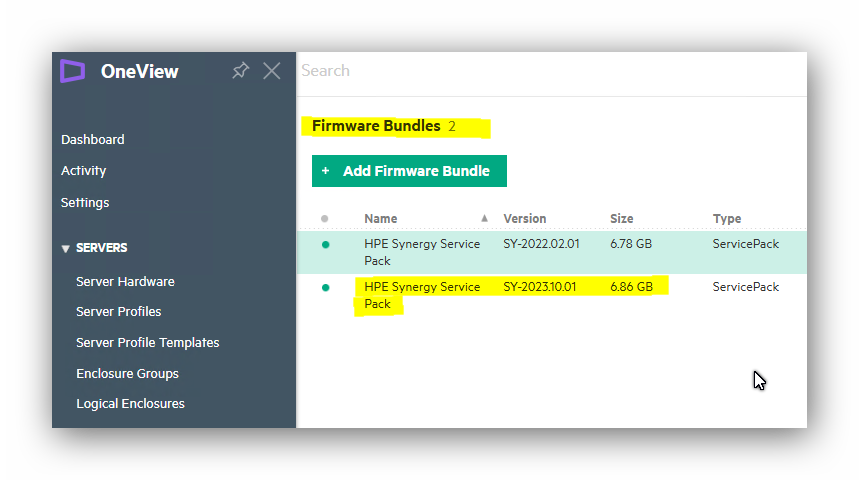859x480 pixels.
Task: Click the Name column sort arrow
Action: [484, 218]
